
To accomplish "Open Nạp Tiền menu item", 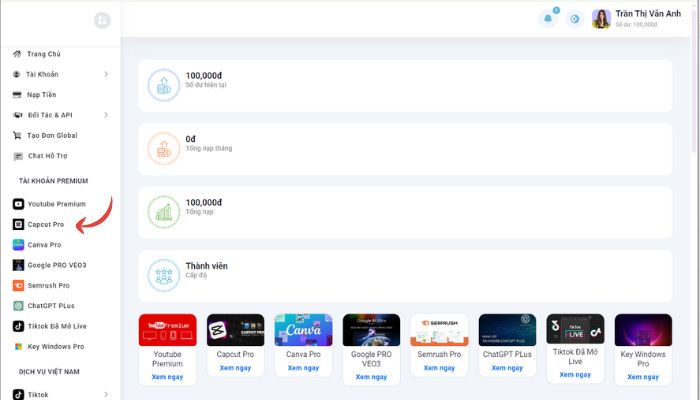I will tap(42, 95).
